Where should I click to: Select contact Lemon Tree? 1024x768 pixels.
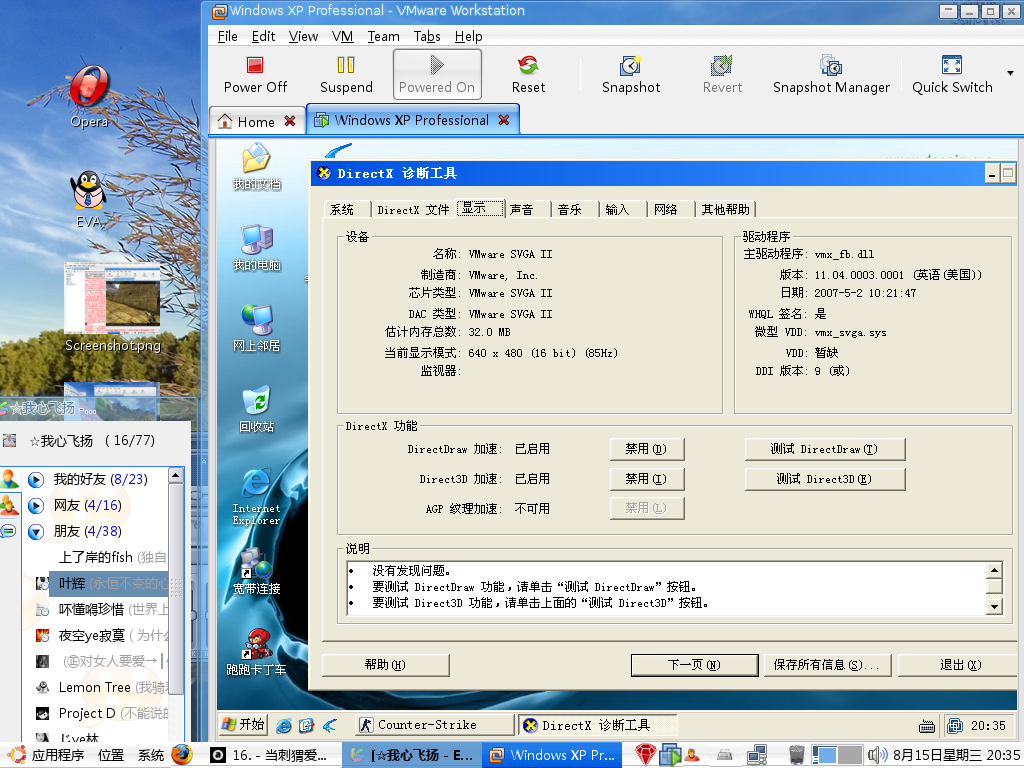pos(102,687)
